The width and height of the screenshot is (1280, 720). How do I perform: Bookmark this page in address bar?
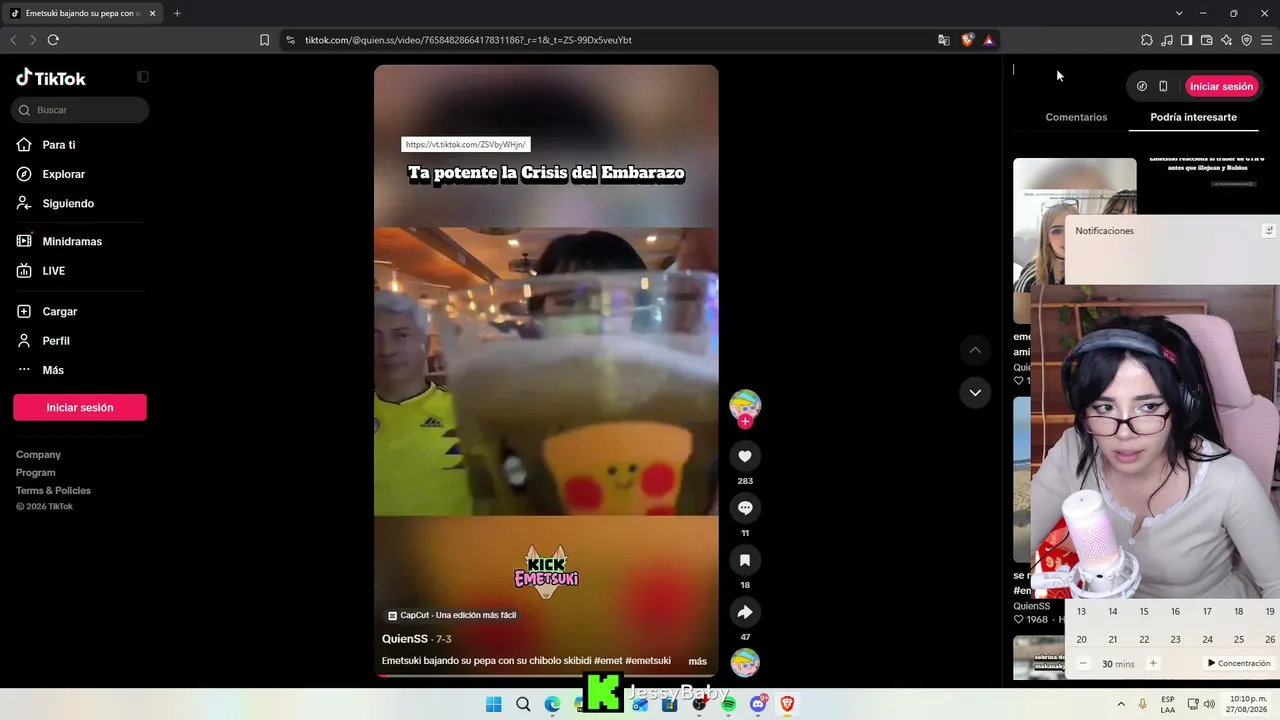pos(265,40)
